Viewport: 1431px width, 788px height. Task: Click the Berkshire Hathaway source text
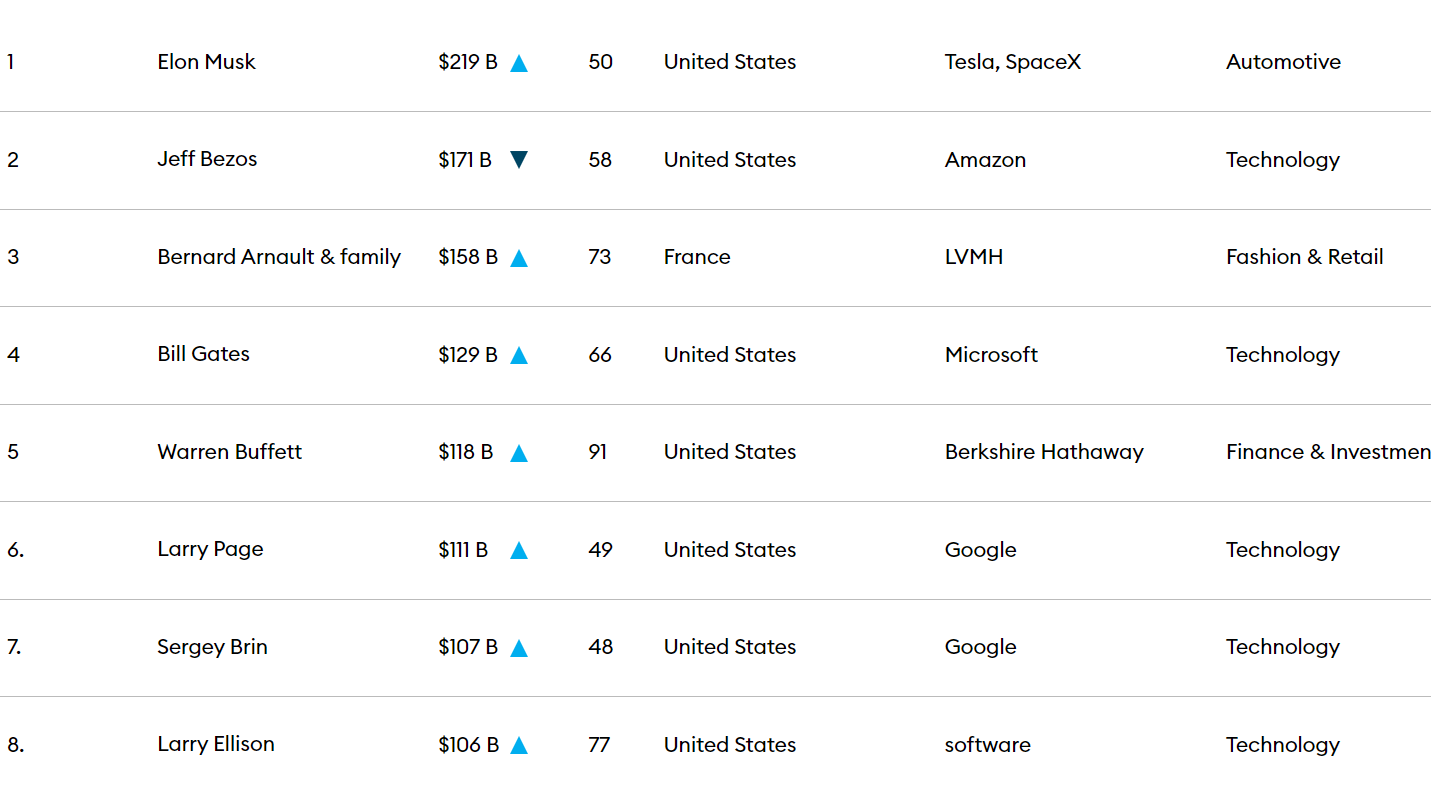pos(1044,452)
